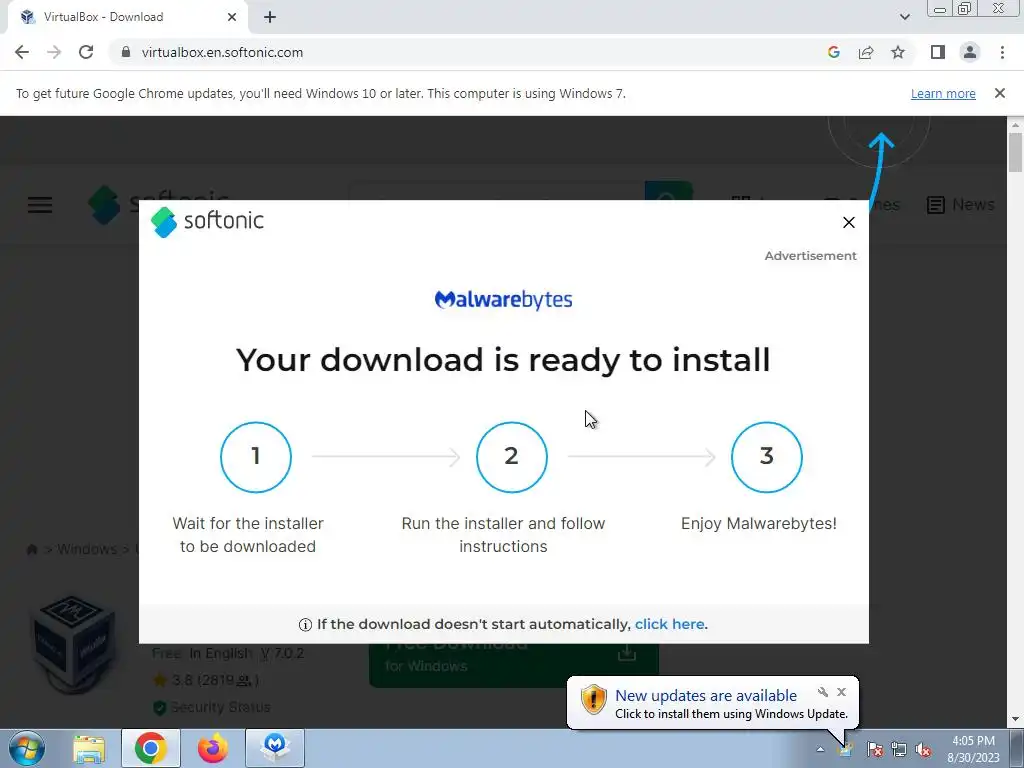Image resolution: width=1024 pixels, height=768 pixels.
Task: Click the address bar URL
Action: (x=222, y=52)
